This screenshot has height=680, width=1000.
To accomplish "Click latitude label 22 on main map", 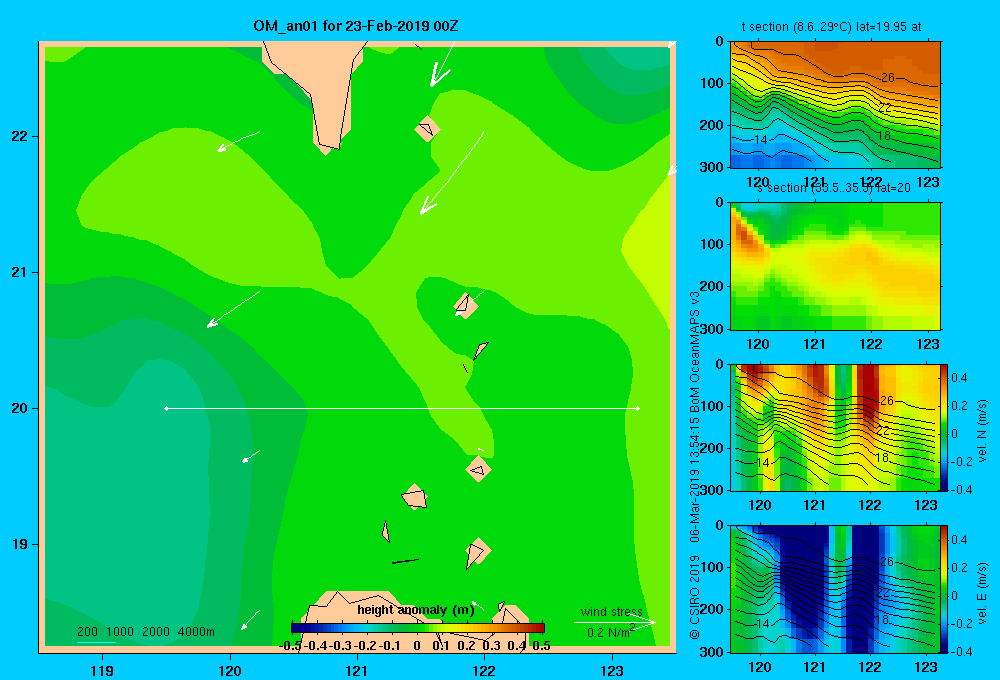I will point(20,137).
